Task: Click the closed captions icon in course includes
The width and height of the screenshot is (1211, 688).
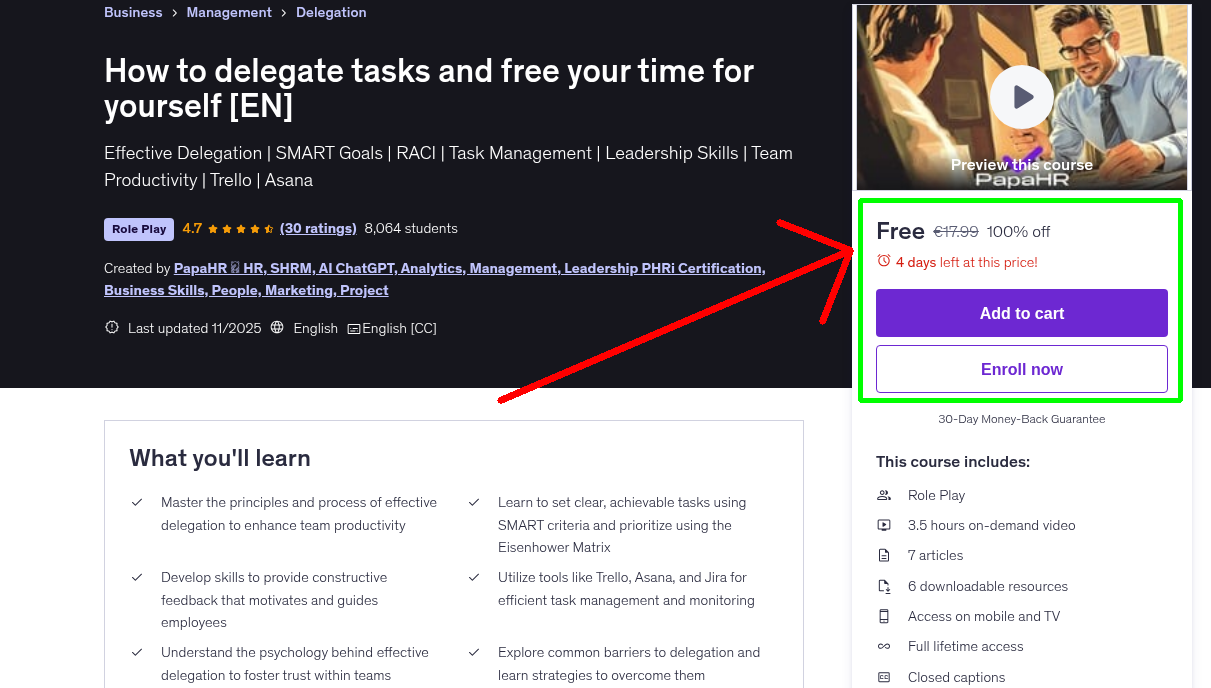Action: pyautogui.click(x=883, y=677)
